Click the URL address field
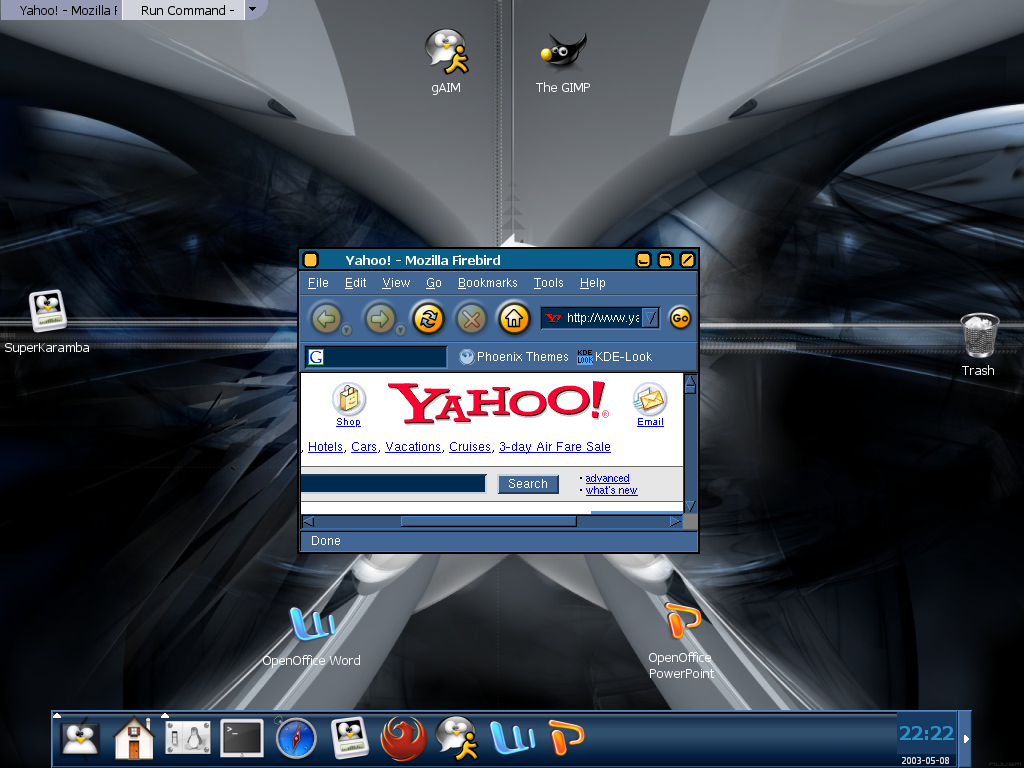1024x768 pixels. point(602,318)
